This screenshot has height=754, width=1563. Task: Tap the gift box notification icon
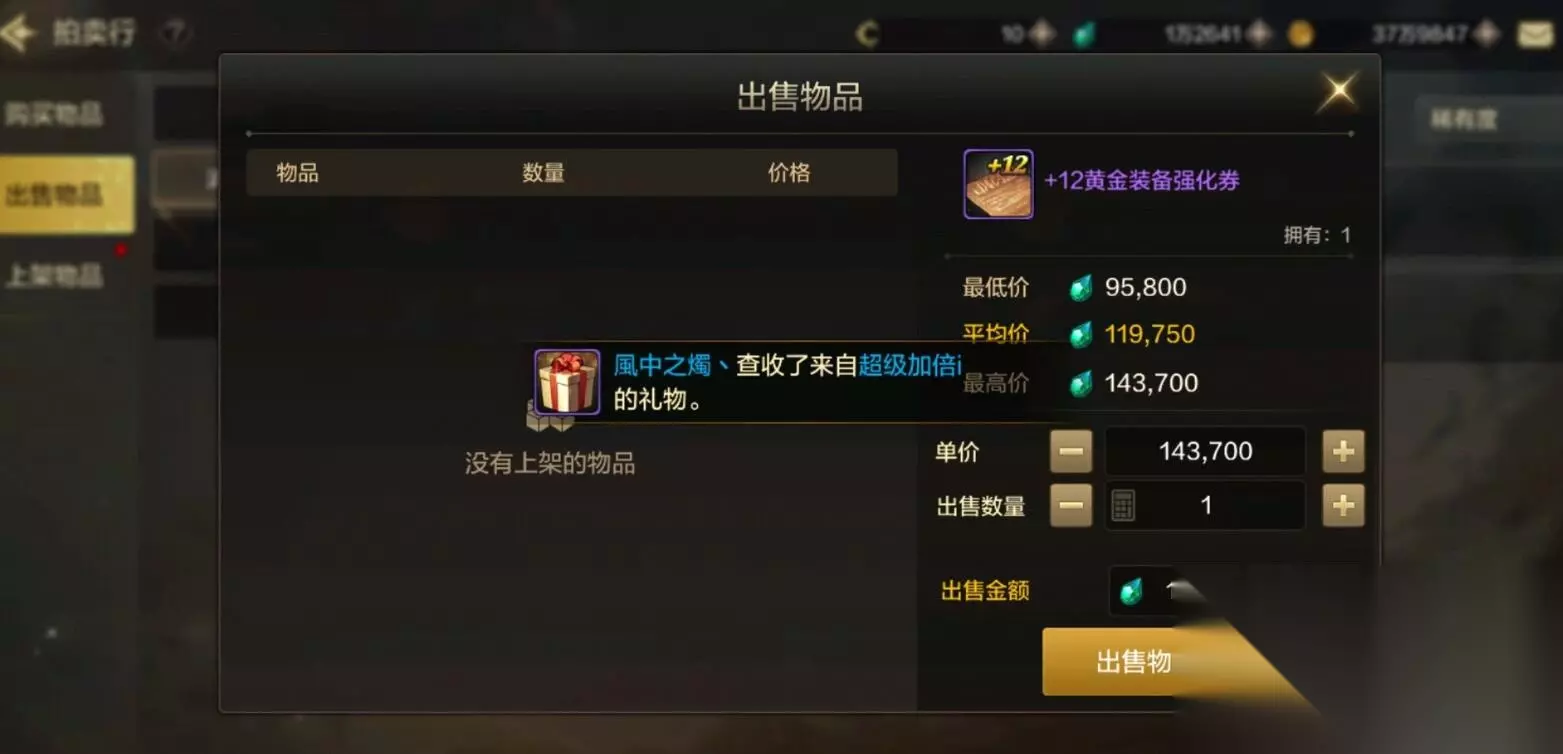tap(567, 382)
